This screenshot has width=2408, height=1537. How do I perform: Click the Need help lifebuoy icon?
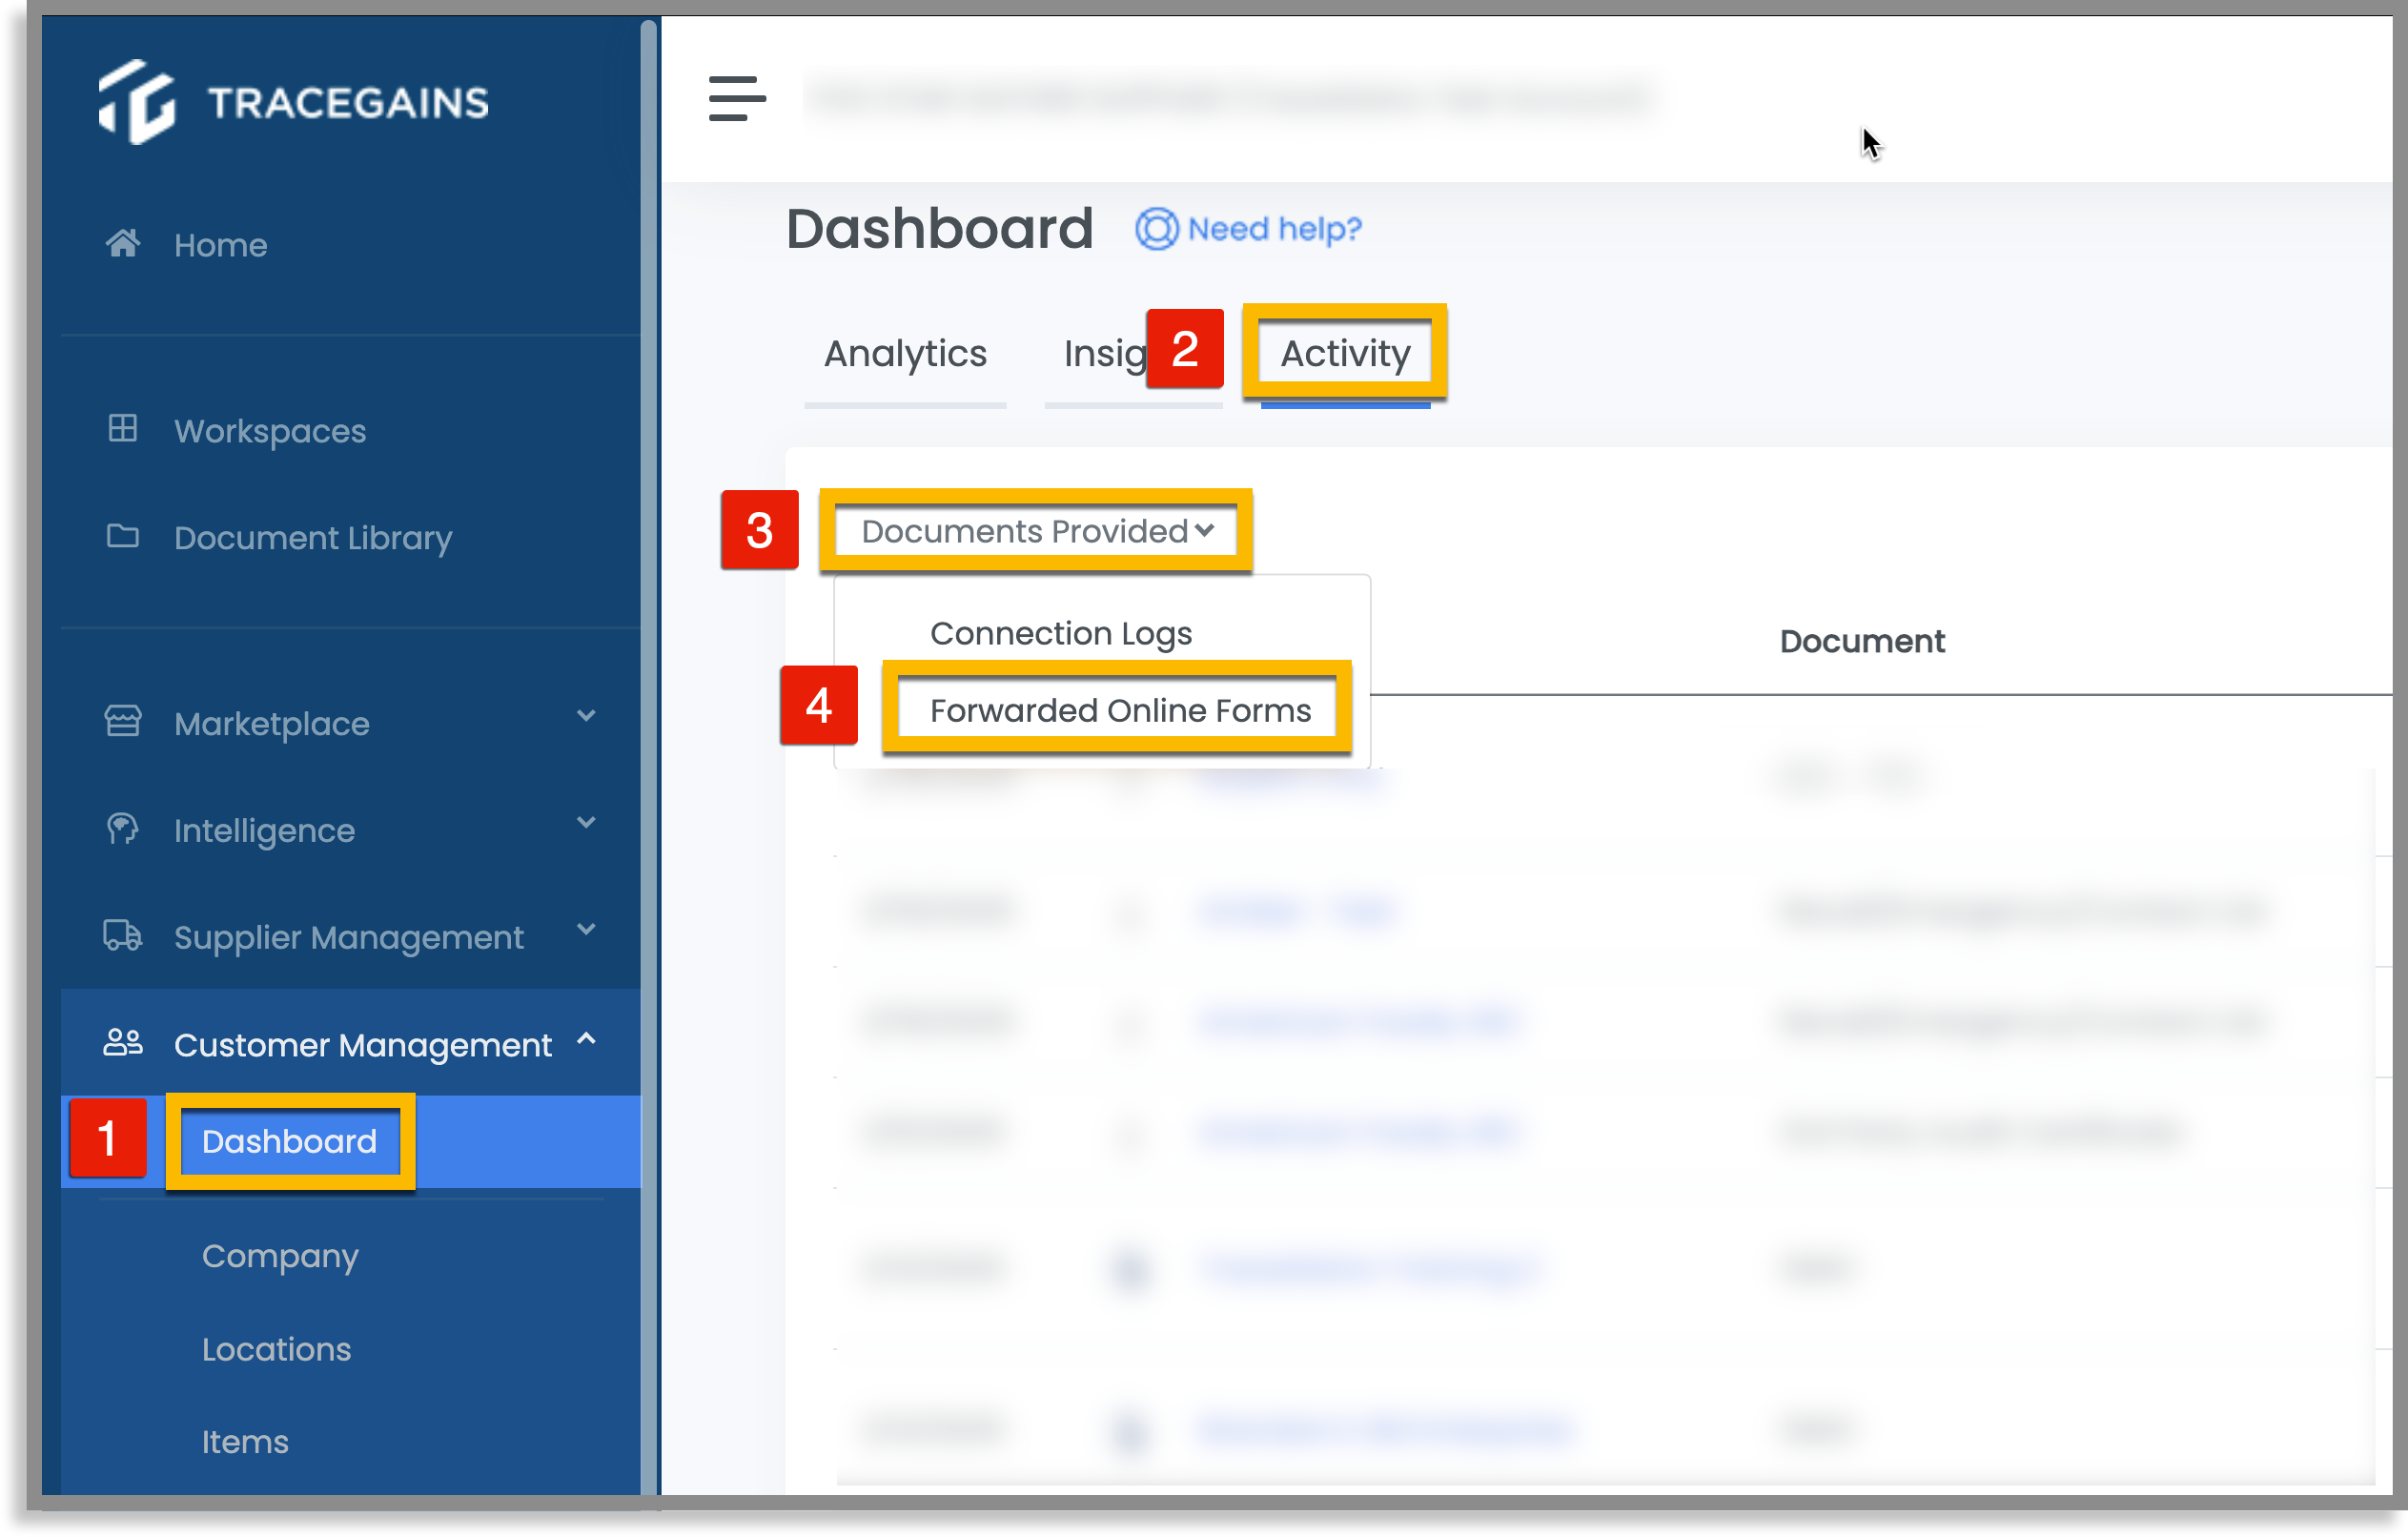point(1157,229)
